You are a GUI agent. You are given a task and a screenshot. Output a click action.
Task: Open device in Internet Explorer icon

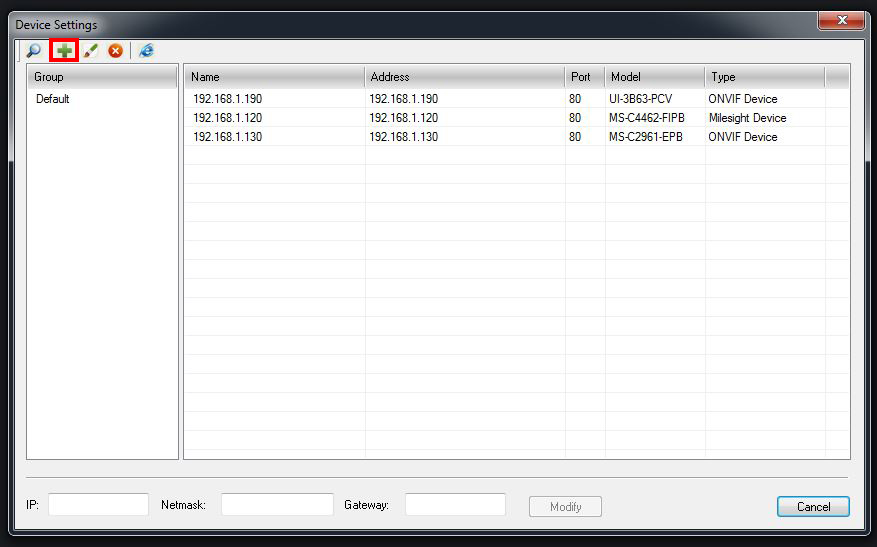[x=146, y=51]
